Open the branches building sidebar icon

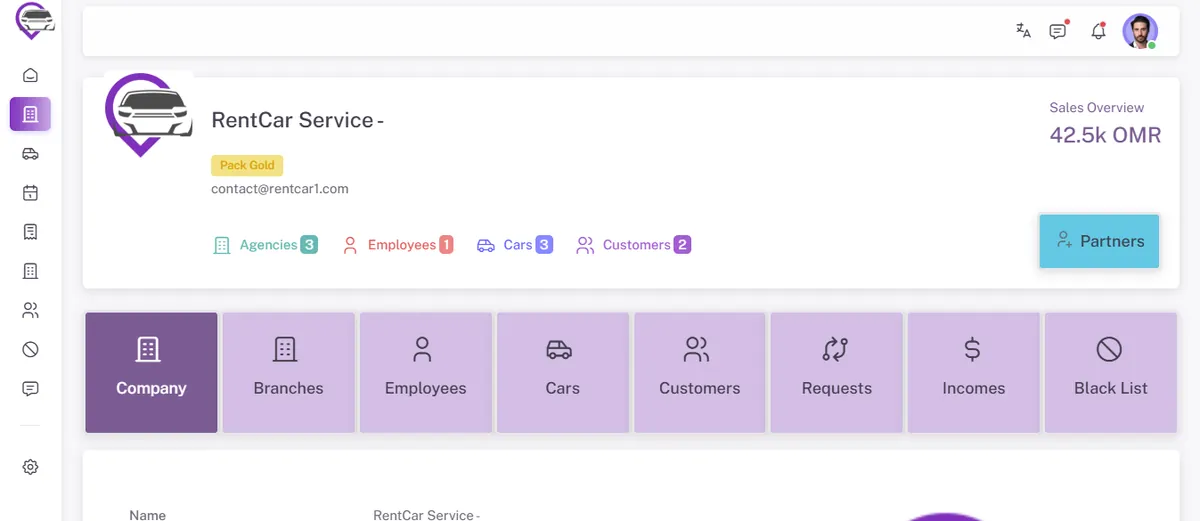coord(30,271)
